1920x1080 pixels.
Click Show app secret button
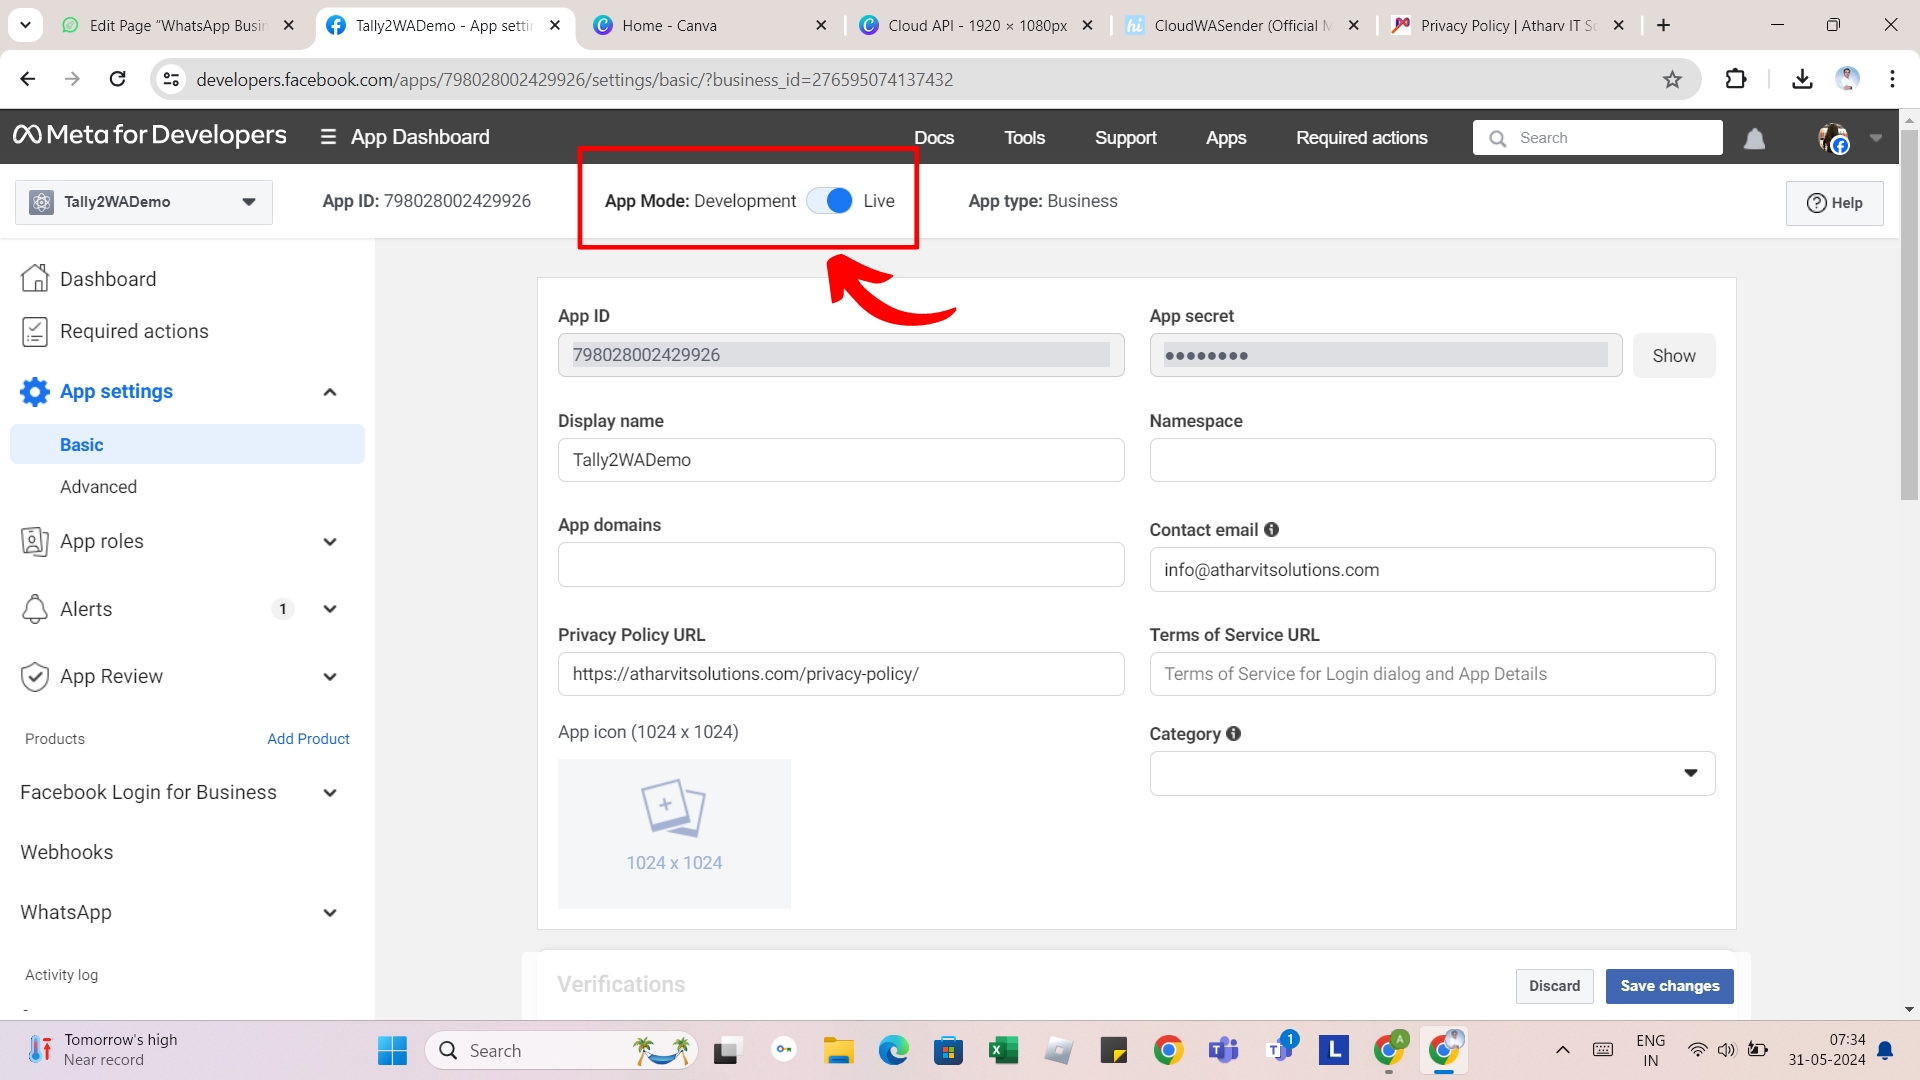[1674, 355]
